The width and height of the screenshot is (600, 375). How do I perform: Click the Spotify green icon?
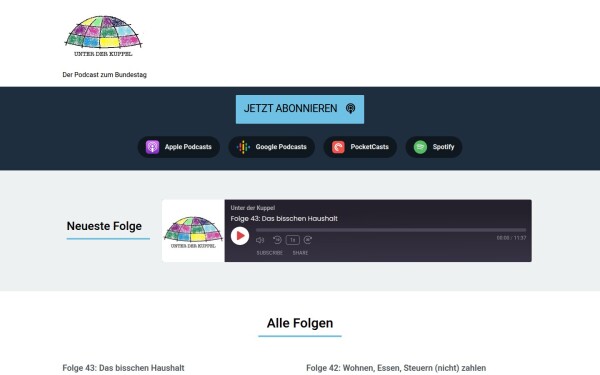click(420, 147)
